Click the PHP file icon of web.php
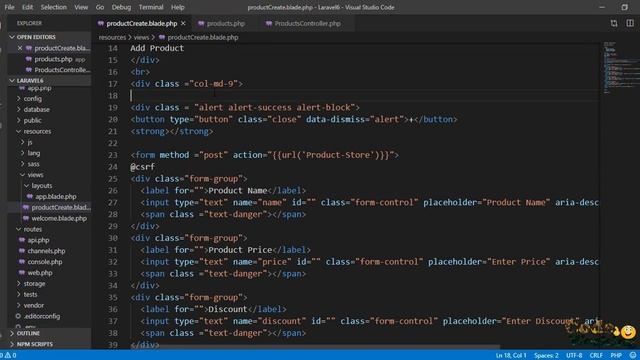Viewport: 640px width, 360px height. pos(22,273)
